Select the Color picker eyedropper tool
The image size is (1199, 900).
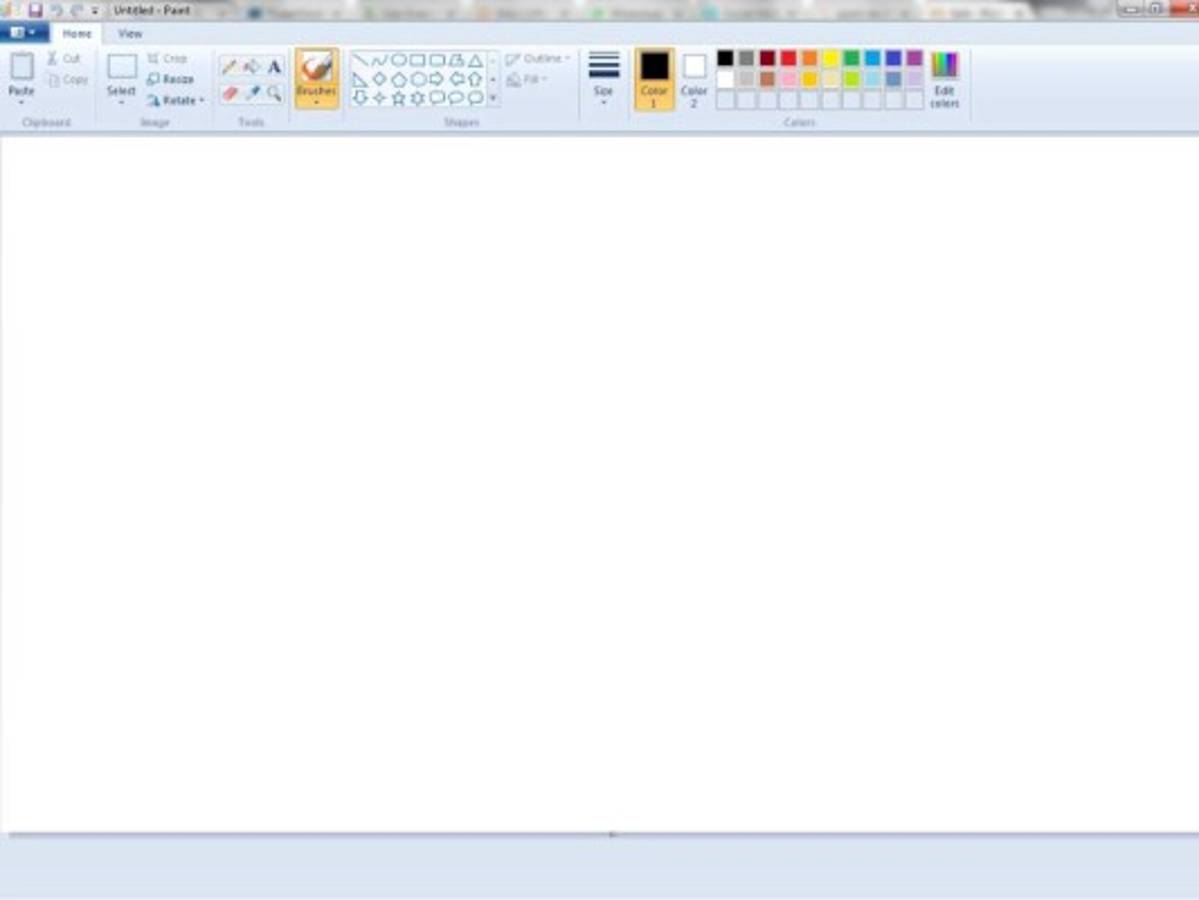click(x=252, y=93)
